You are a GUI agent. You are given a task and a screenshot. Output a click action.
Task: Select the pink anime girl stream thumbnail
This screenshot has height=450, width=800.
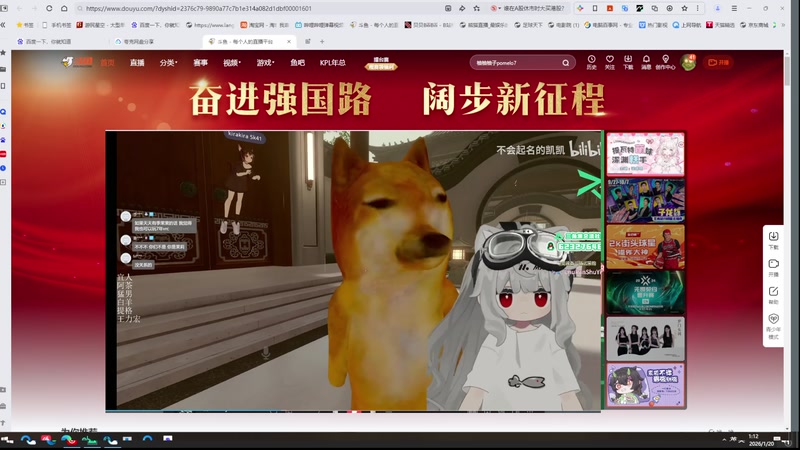(x=645, y=154)
